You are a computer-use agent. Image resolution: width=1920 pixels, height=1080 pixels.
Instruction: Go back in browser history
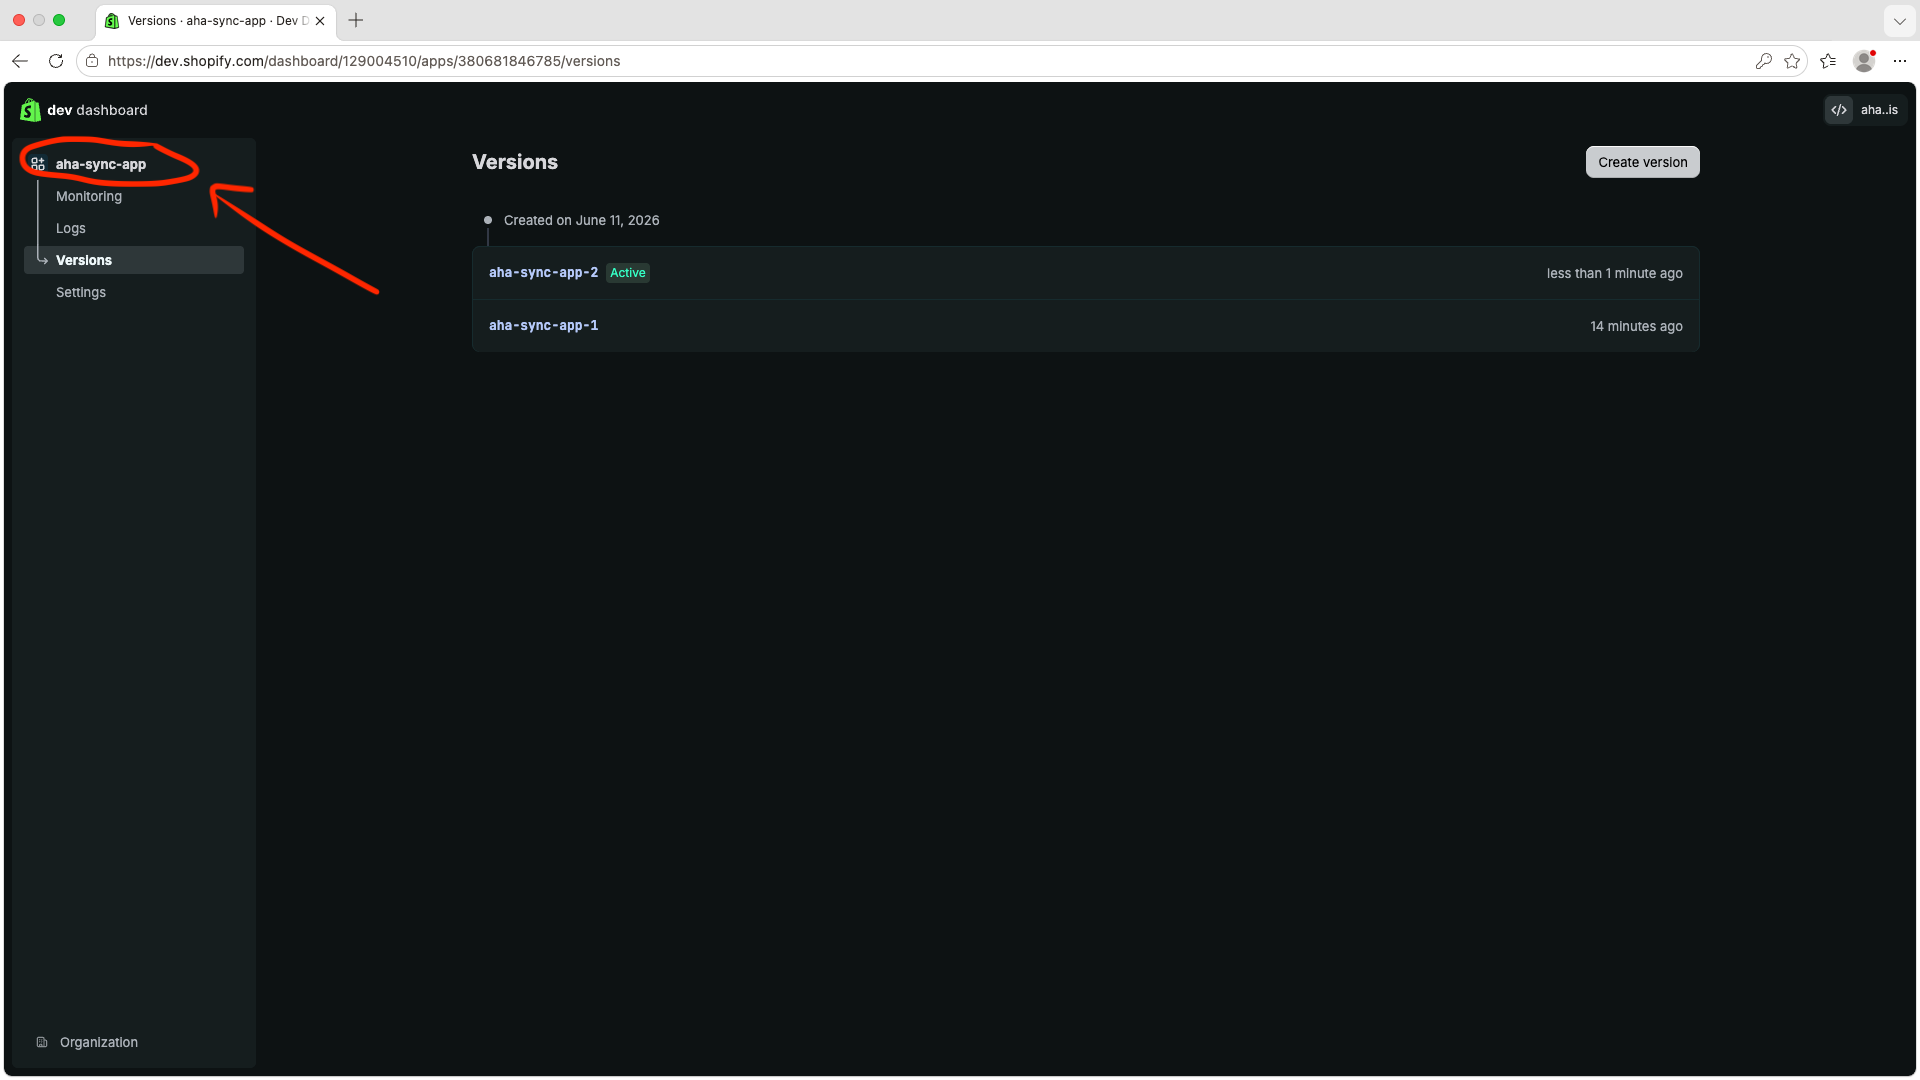20,61
